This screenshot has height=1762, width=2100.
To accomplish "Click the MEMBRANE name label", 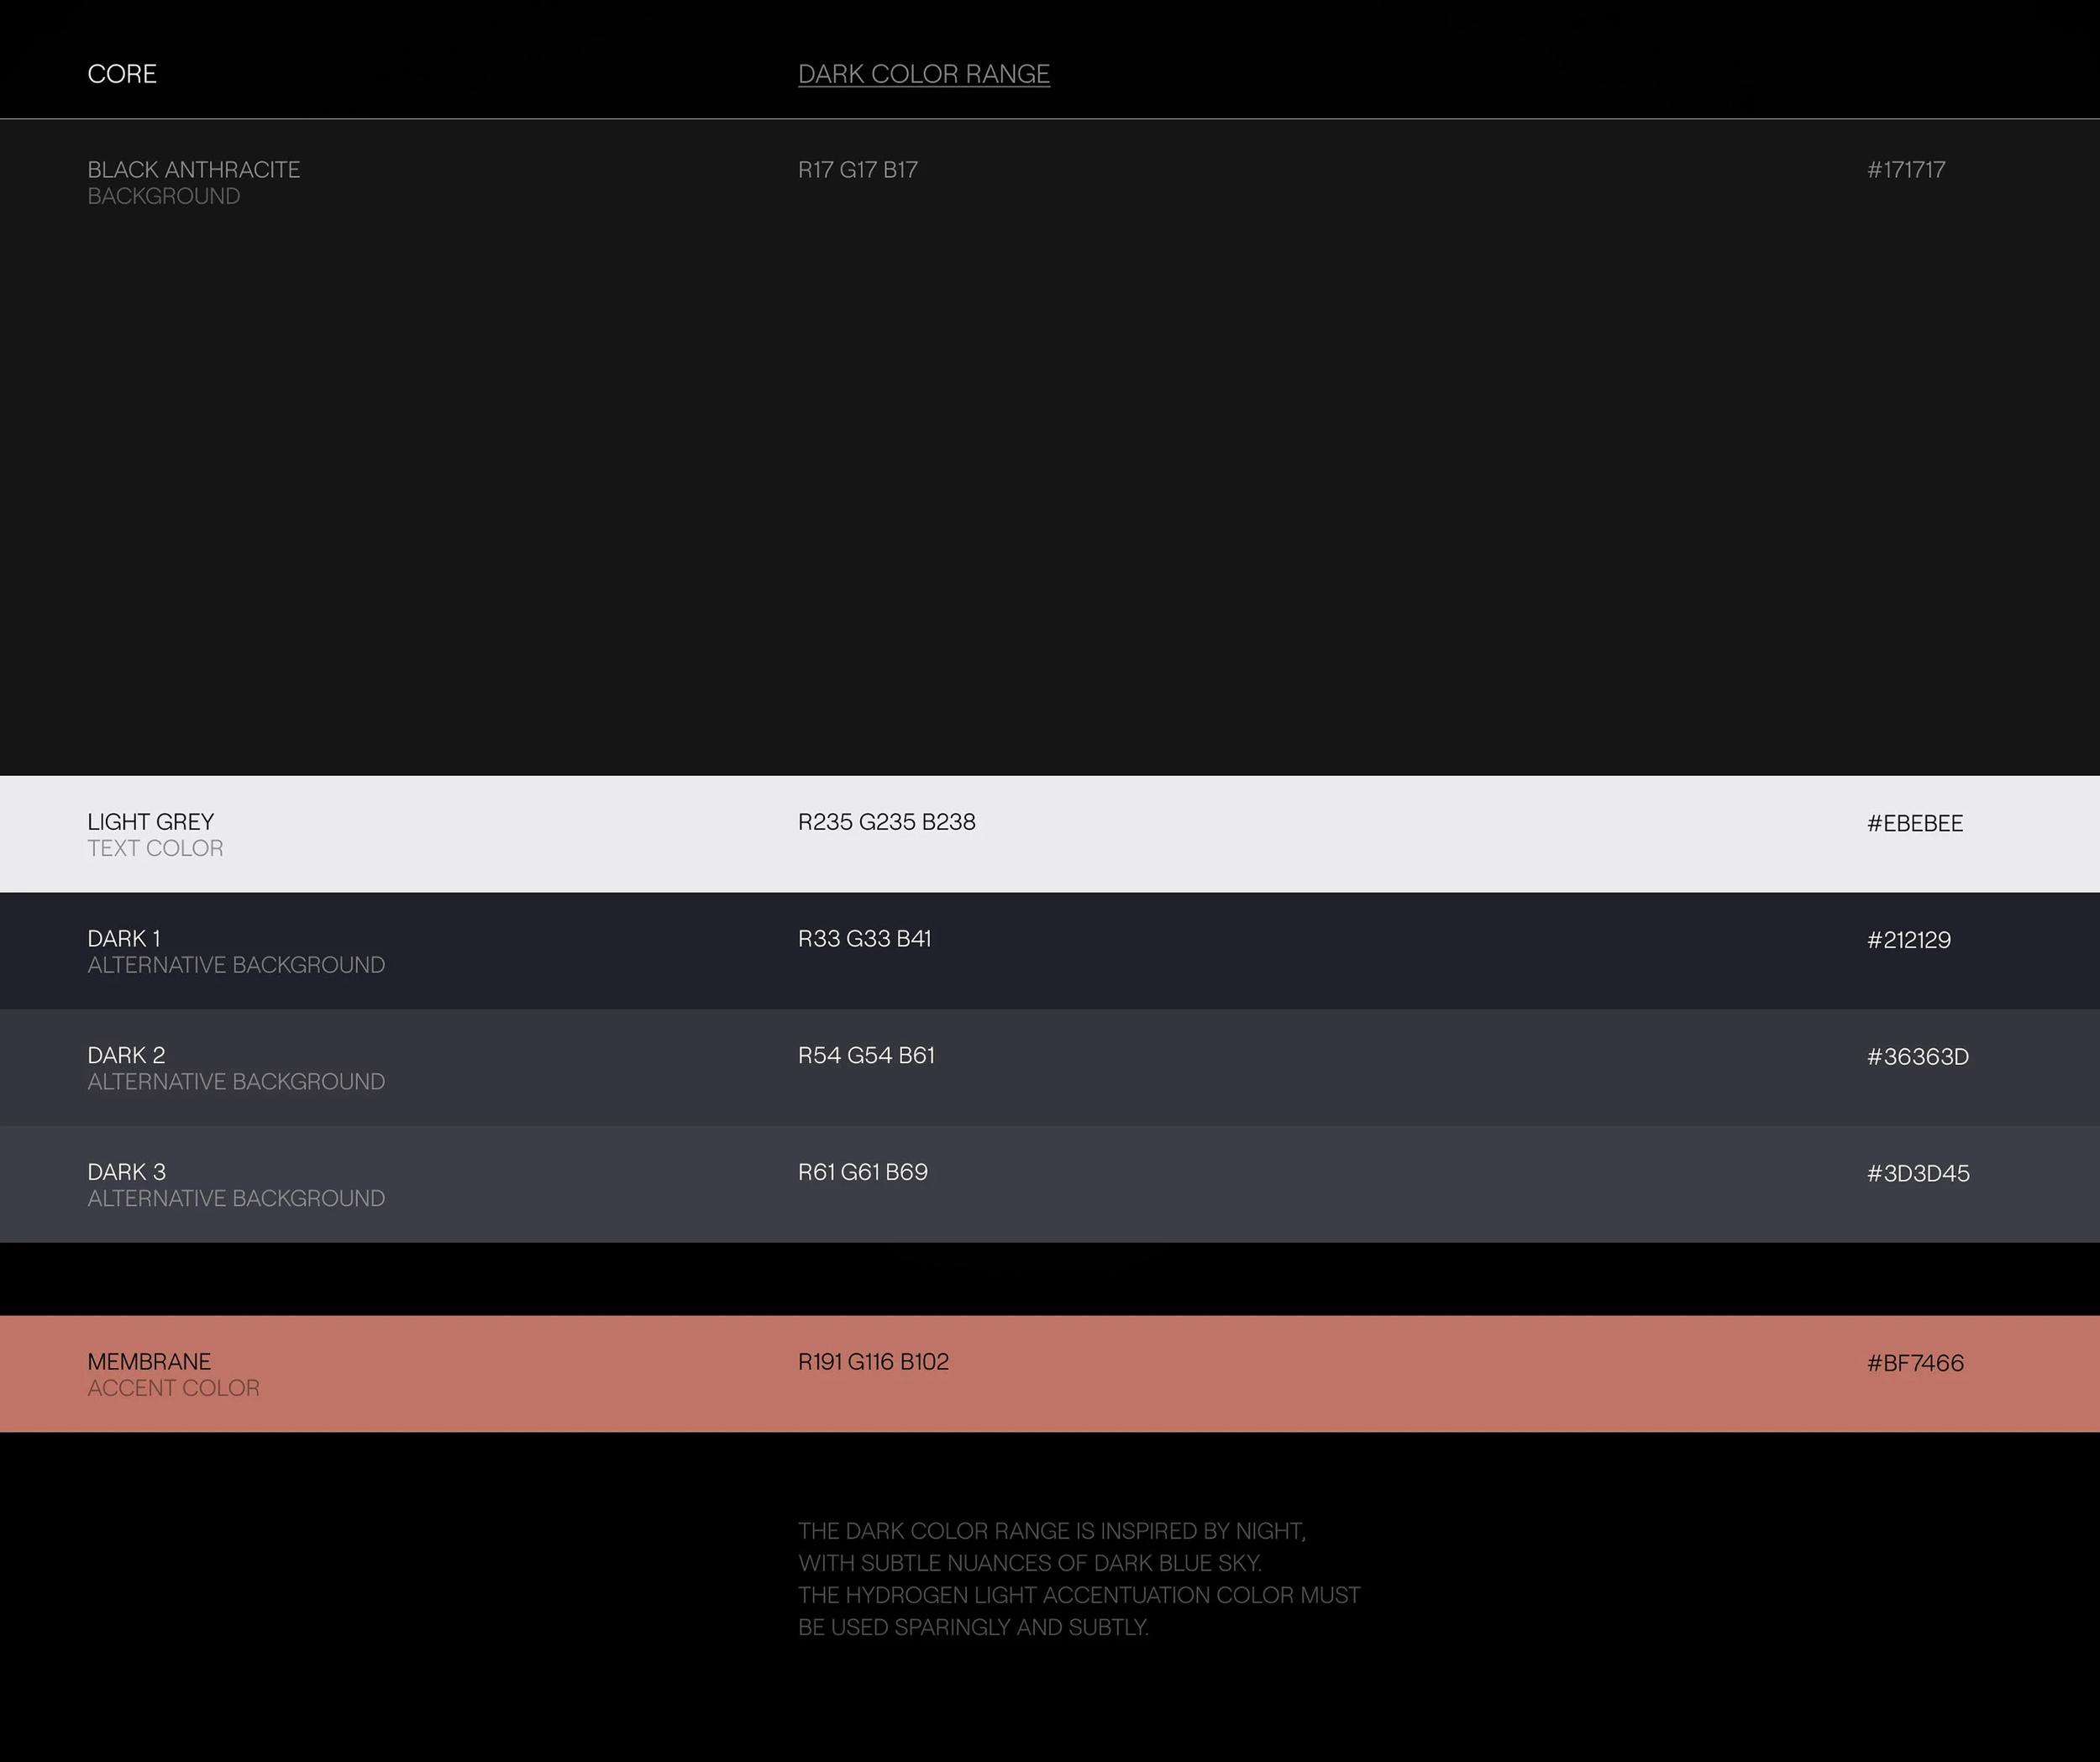I will tap(149, 1362).
